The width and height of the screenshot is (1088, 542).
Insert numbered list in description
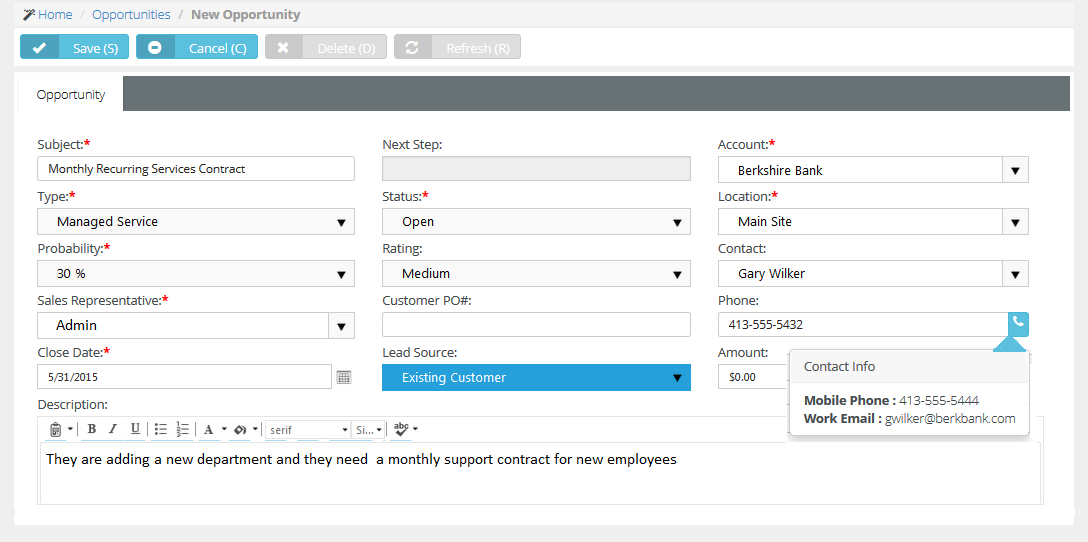[182, 428]
